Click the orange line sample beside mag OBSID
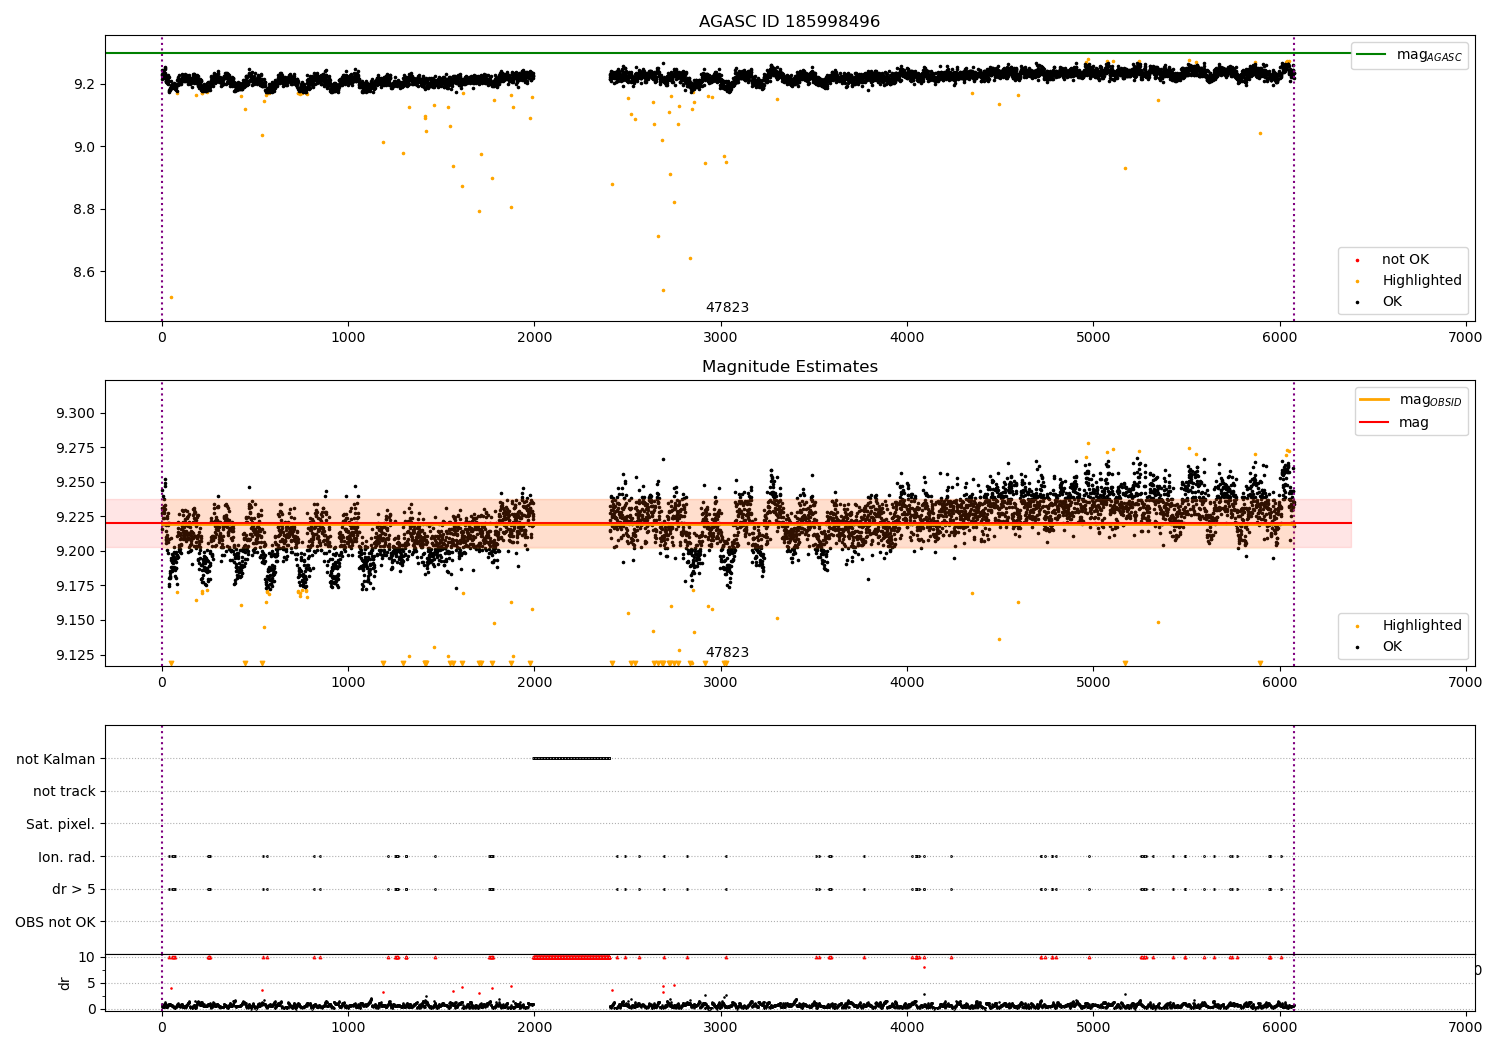The image size is (1500, 1050). click(1374, 400)
